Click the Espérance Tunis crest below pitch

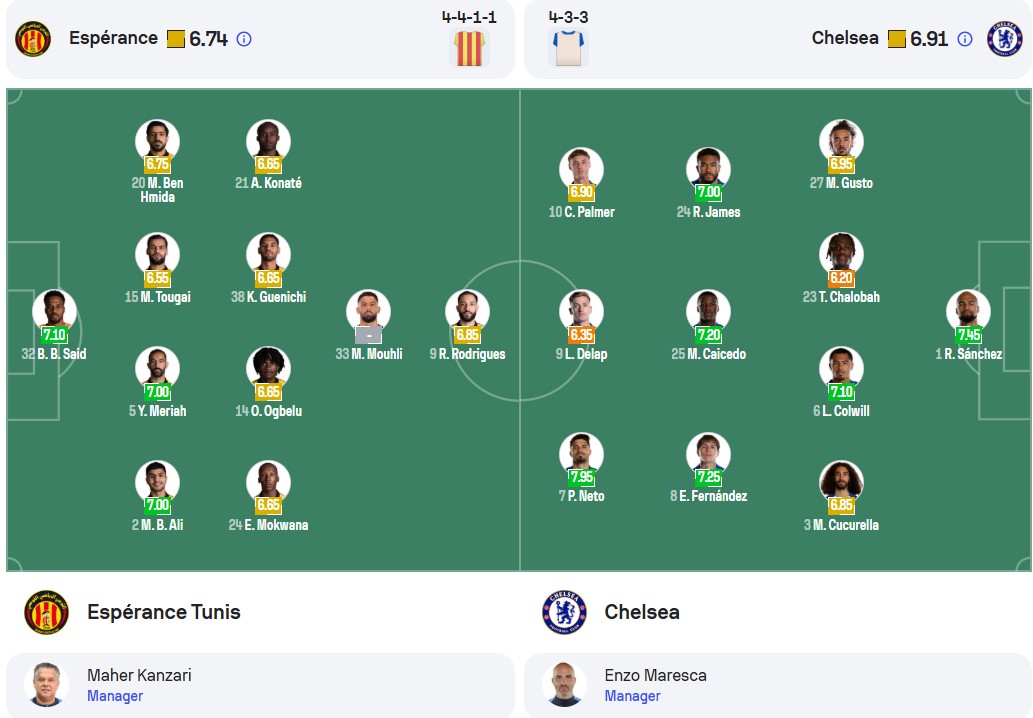46,612
